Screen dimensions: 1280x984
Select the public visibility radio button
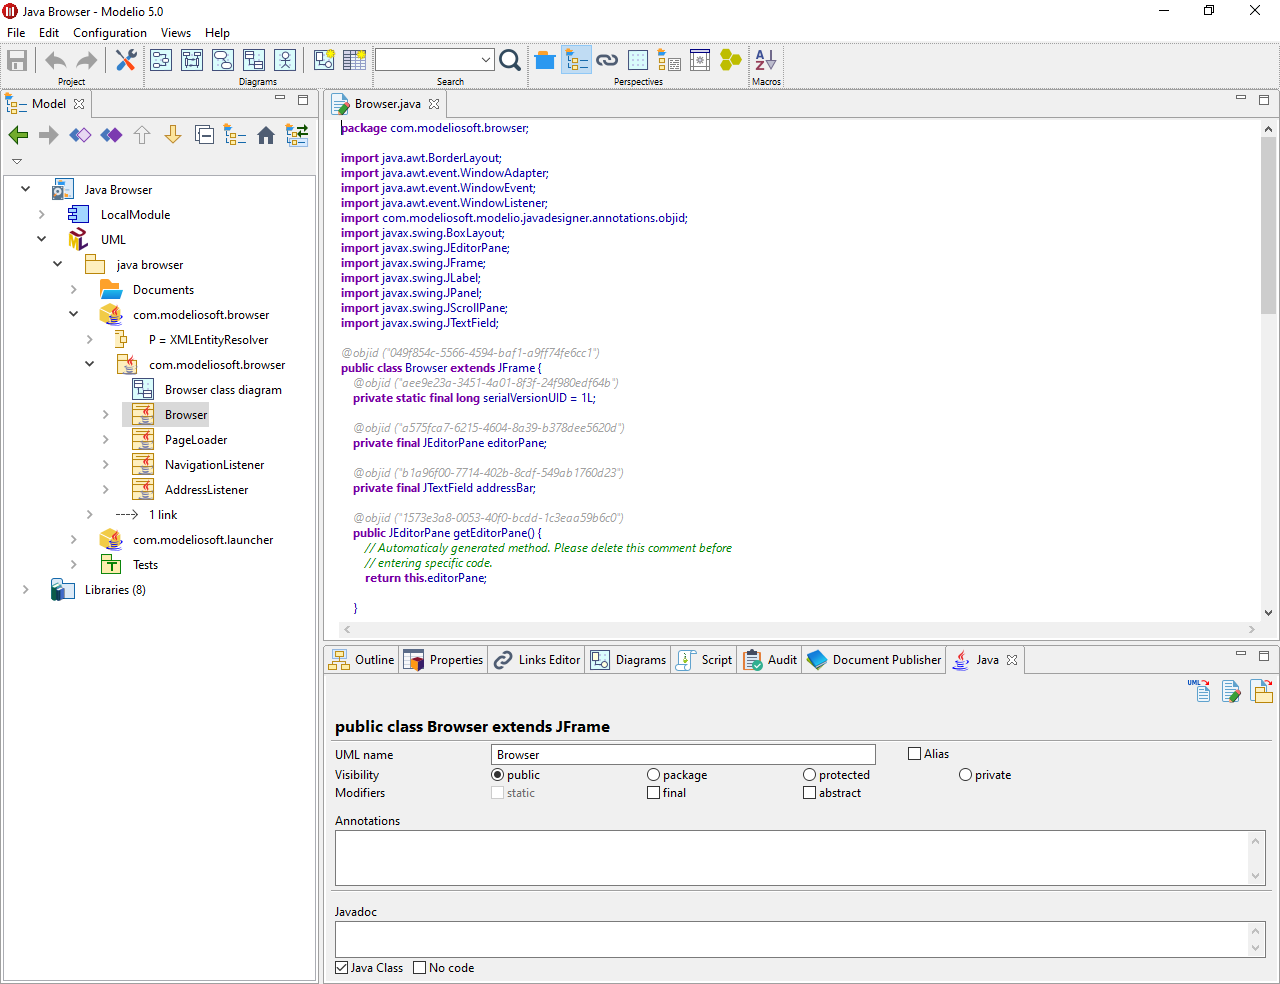pos(497,775)
